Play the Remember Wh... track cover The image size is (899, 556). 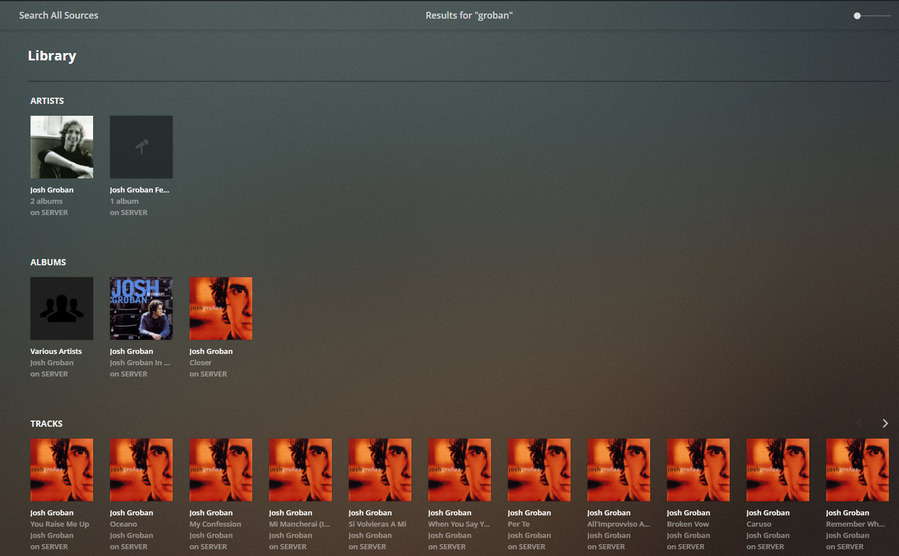tap(857, 470)
